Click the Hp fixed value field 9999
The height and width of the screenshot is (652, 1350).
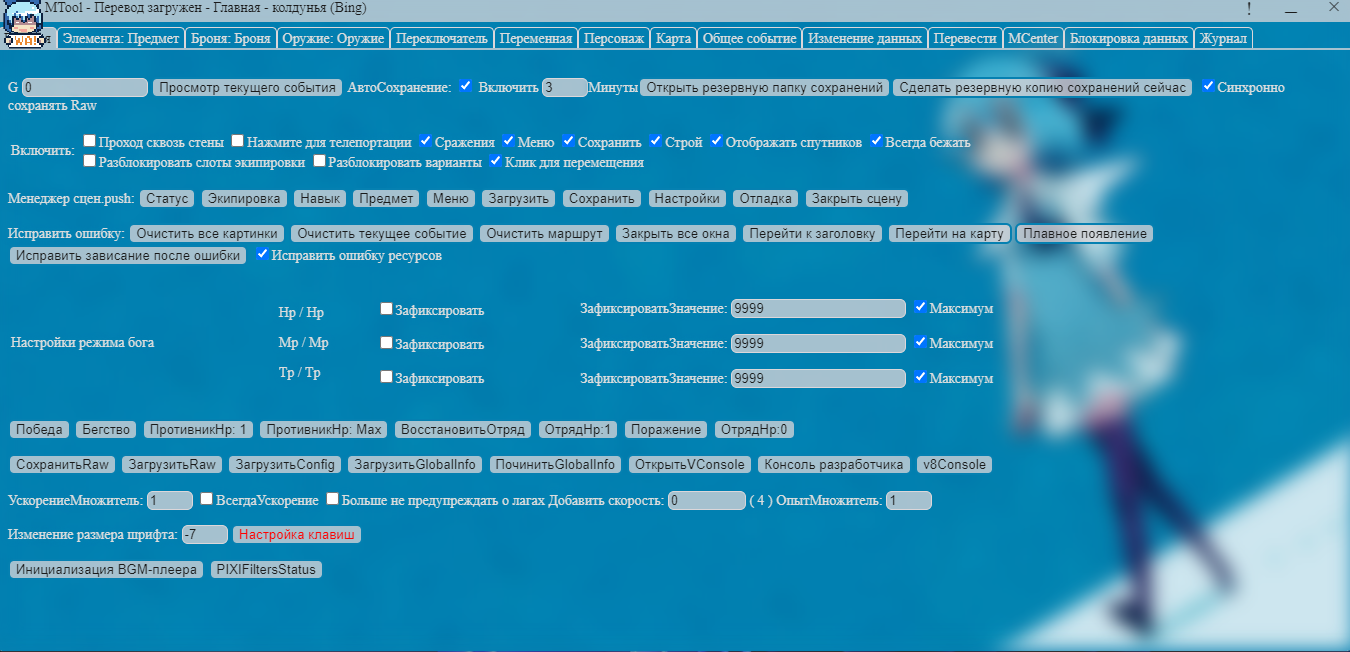coord(818,309)
